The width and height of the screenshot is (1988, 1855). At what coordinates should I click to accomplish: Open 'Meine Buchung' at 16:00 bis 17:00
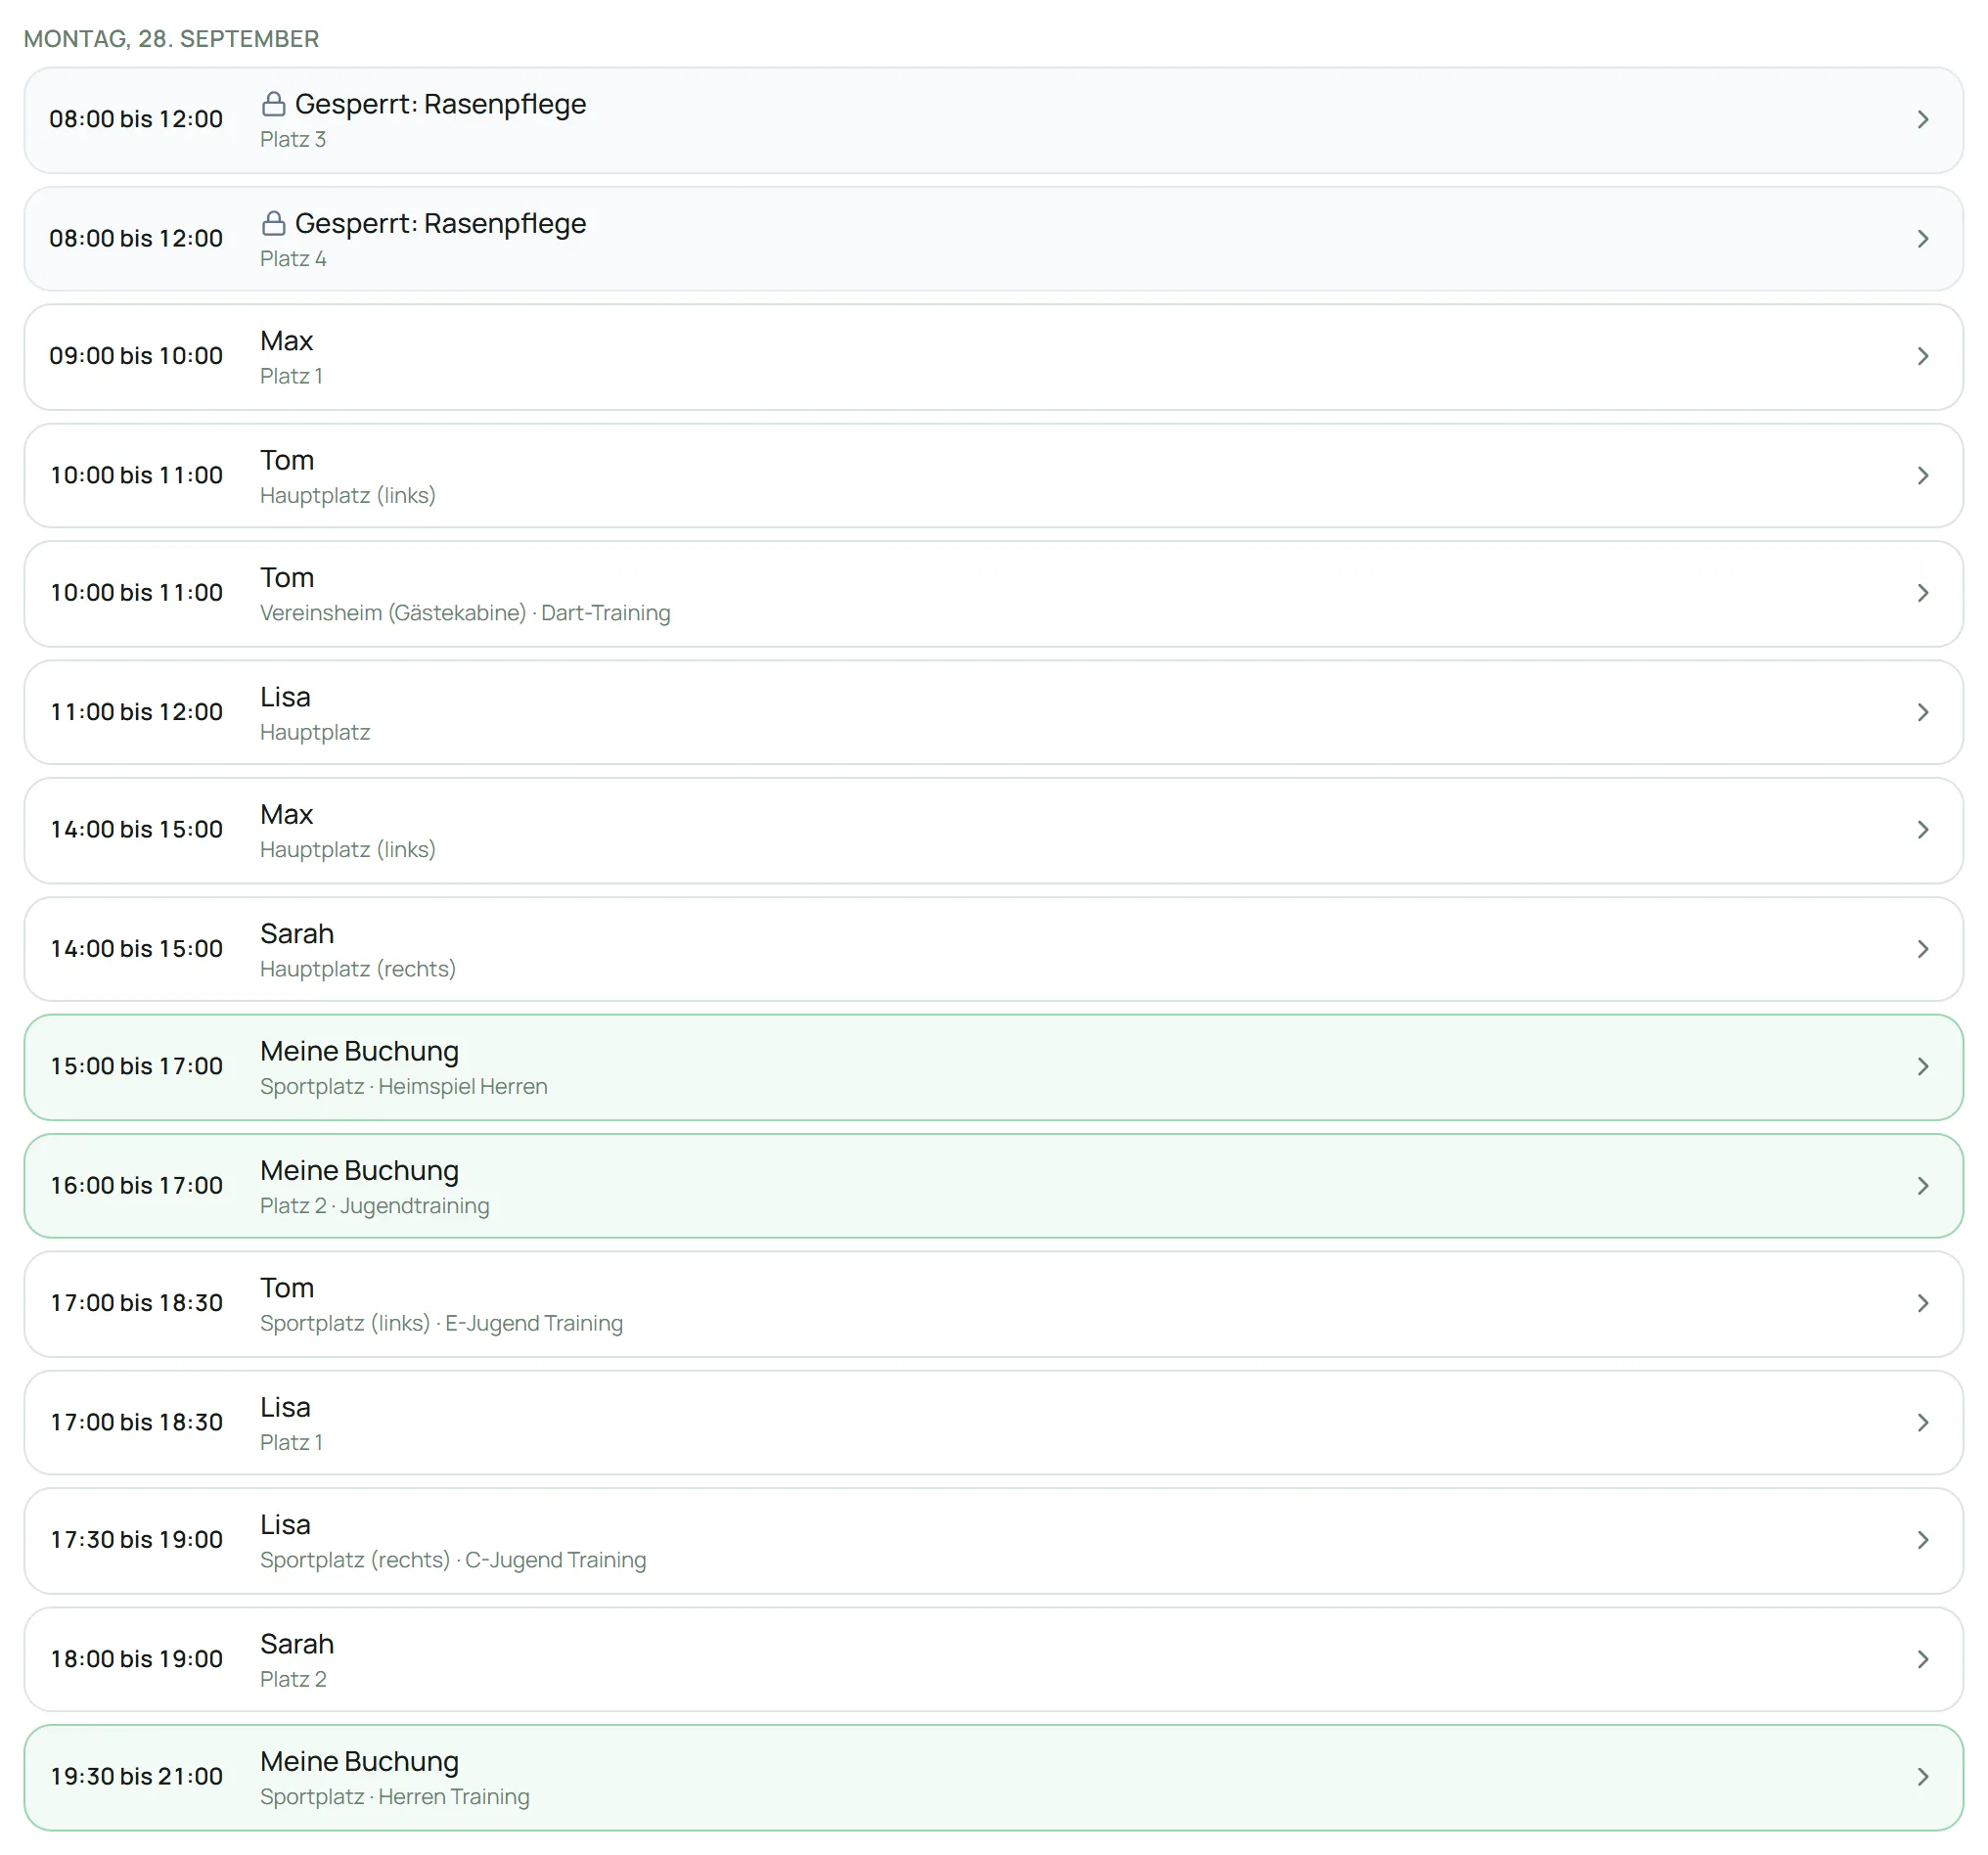993,1186
